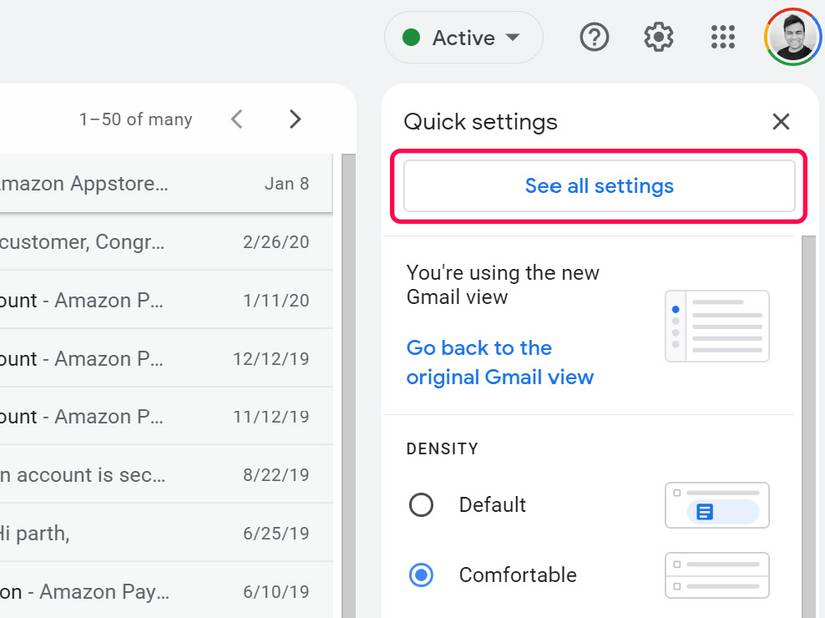Open the Help question mark icon
The image size is (825, 618).
594,38
